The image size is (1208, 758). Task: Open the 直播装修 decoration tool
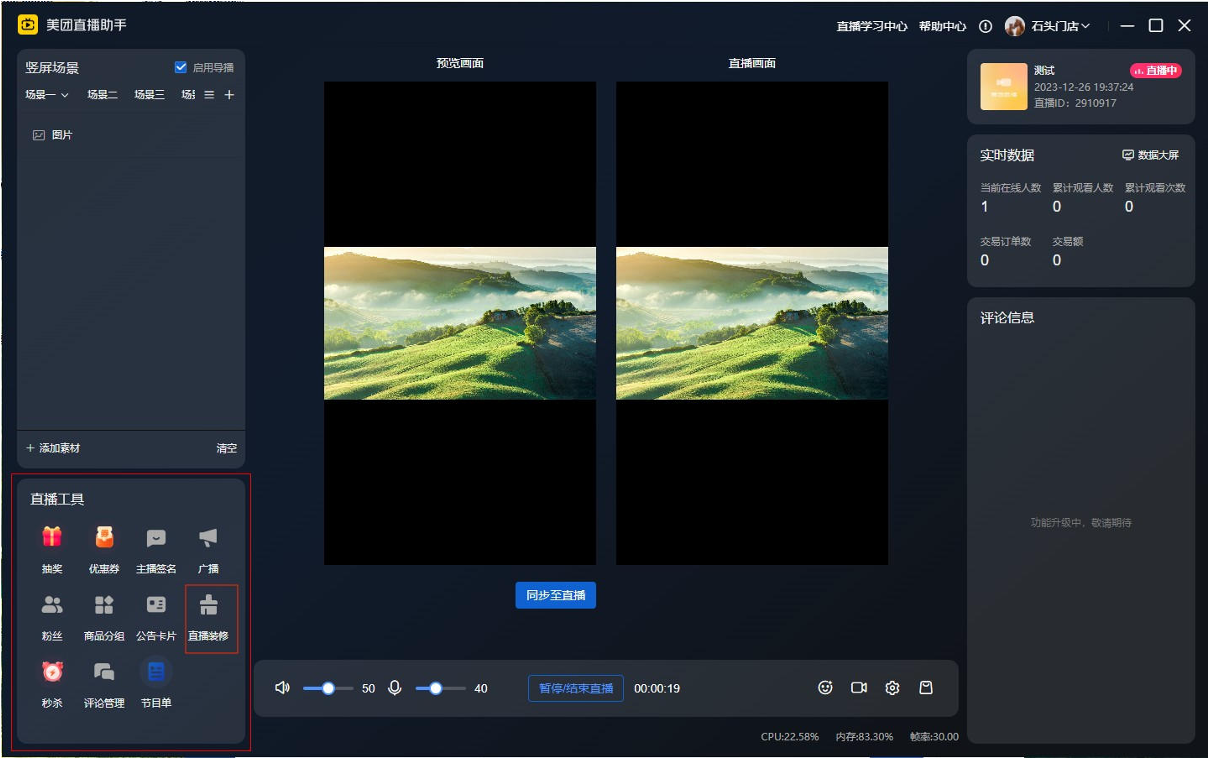click(208, 615)
